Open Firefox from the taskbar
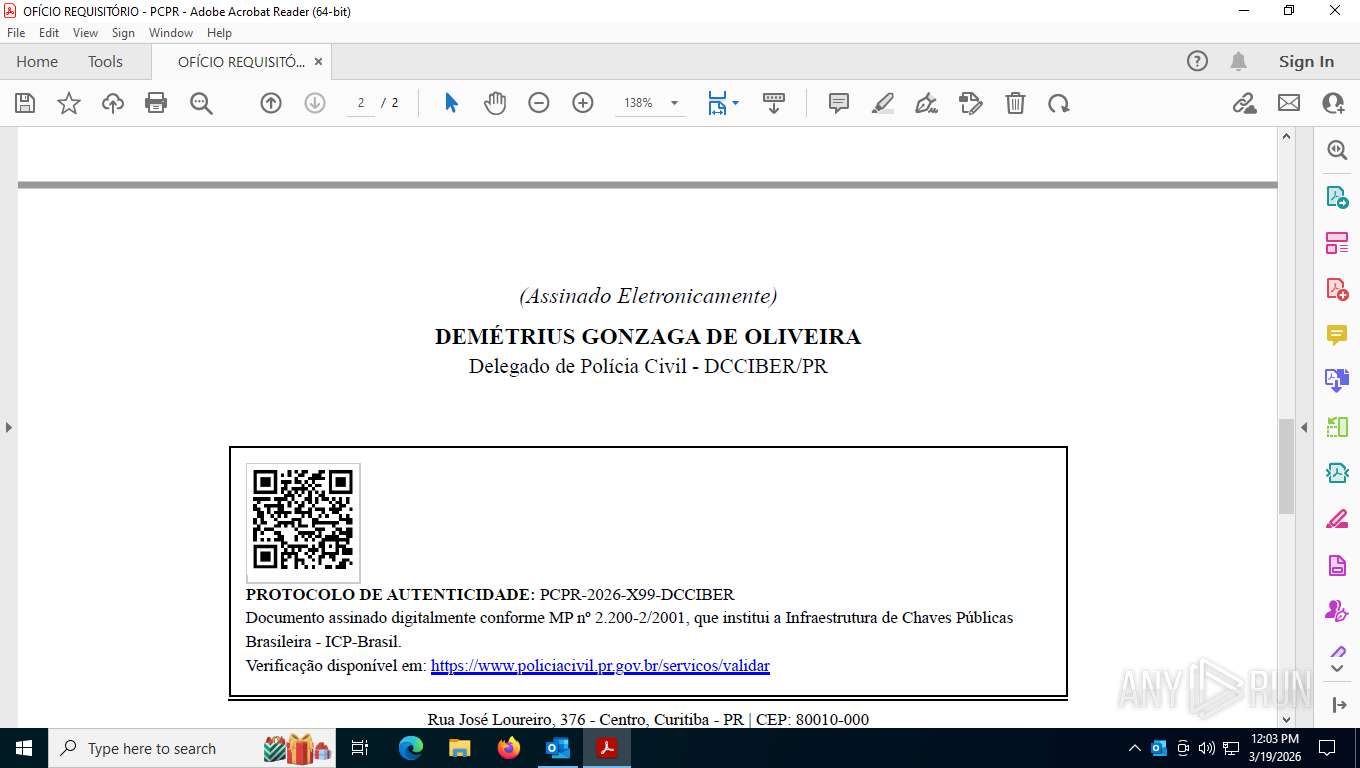This screenshot has width=1360, height=768. [x=509, y=748]
